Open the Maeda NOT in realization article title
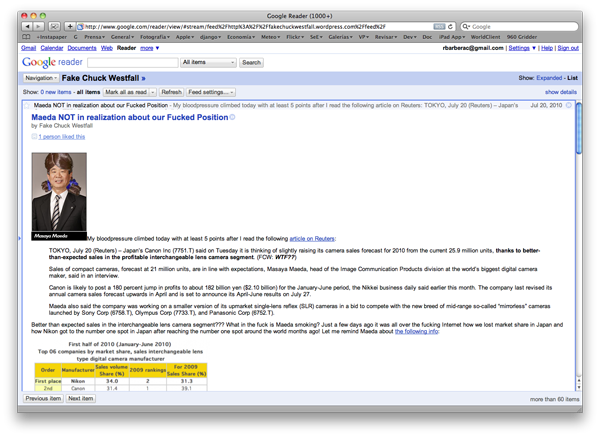 (x=130, y=117)
